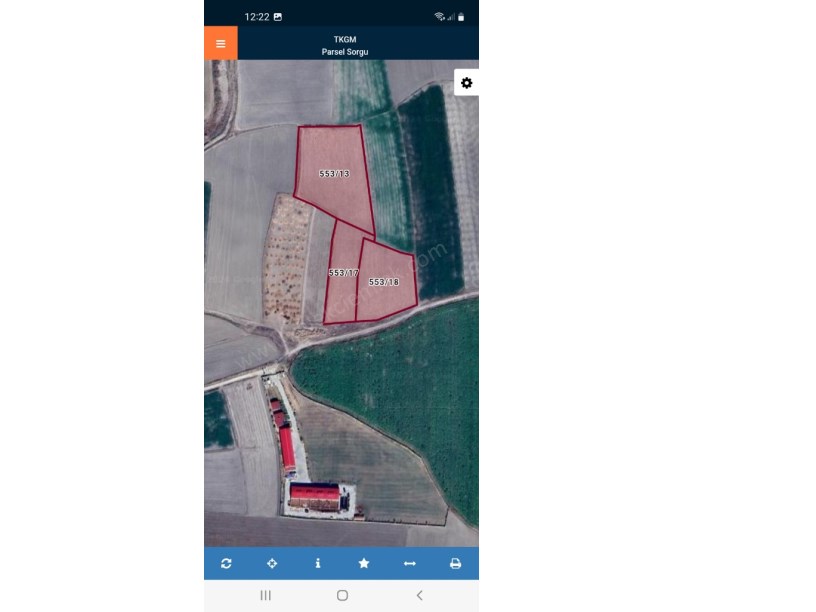Tap the 12:22 clock in status bar
The width and height of the screenshot is (816, 612).
[x=257, y=17]
